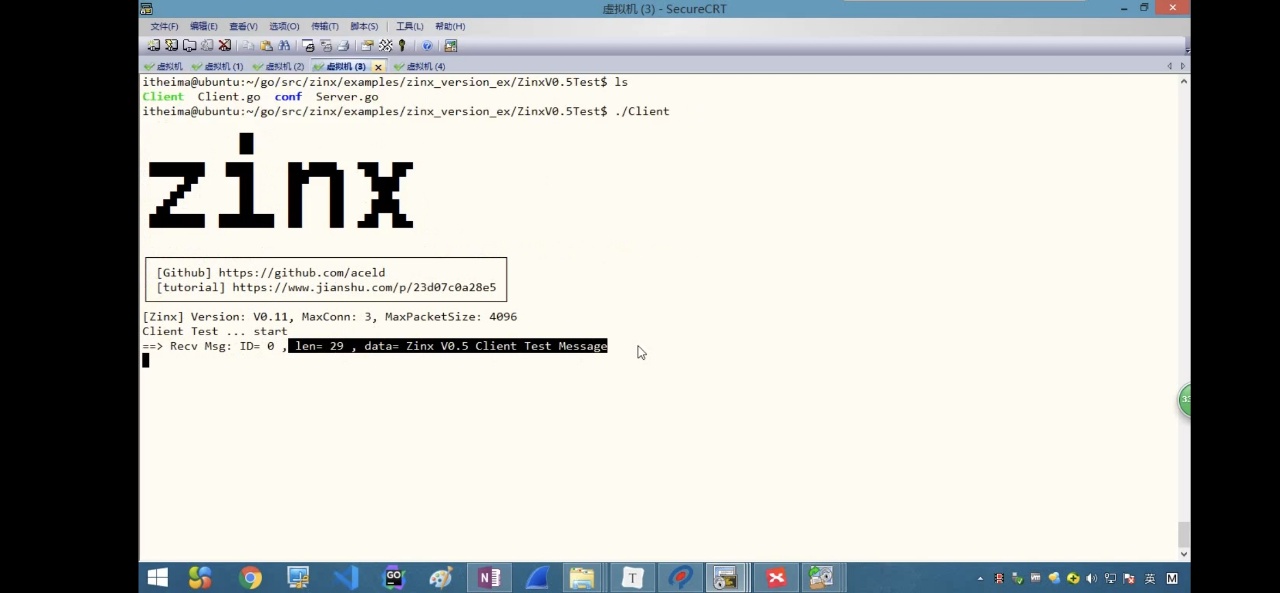The image size is (1280, 593).
Task: Click the Paste clipboard icon
Action: (x=266, y=46)
